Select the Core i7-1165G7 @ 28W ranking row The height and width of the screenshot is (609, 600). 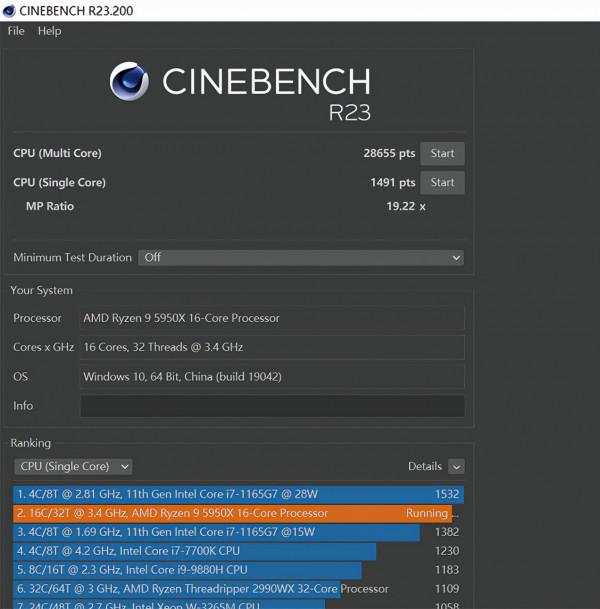238,494
